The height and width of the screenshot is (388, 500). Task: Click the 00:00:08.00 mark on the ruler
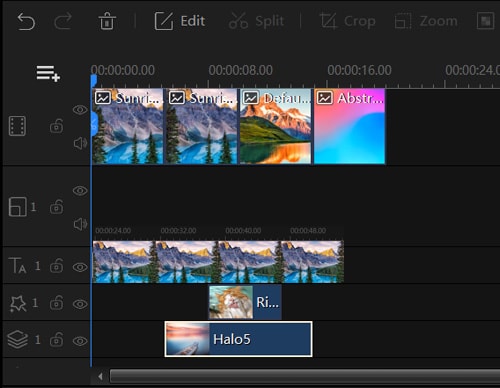point(240,70)
